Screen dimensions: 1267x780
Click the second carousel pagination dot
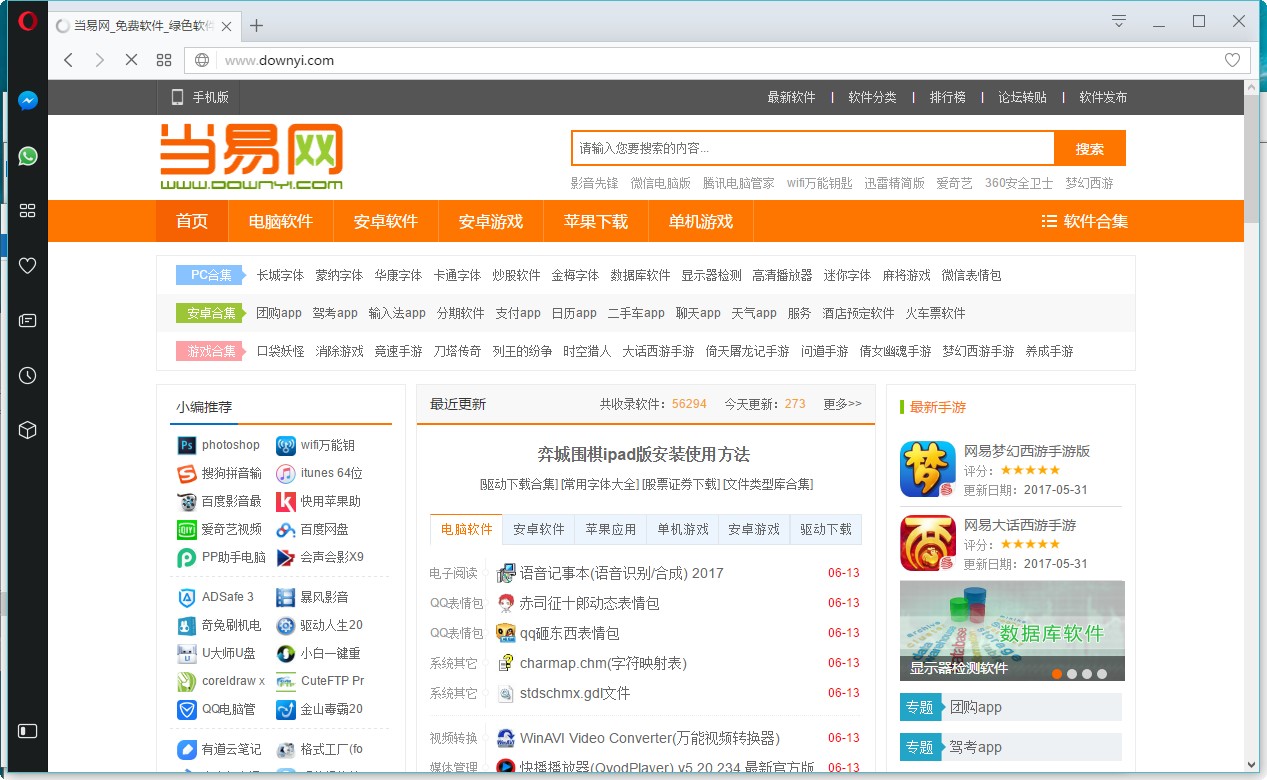[1073, 674]
